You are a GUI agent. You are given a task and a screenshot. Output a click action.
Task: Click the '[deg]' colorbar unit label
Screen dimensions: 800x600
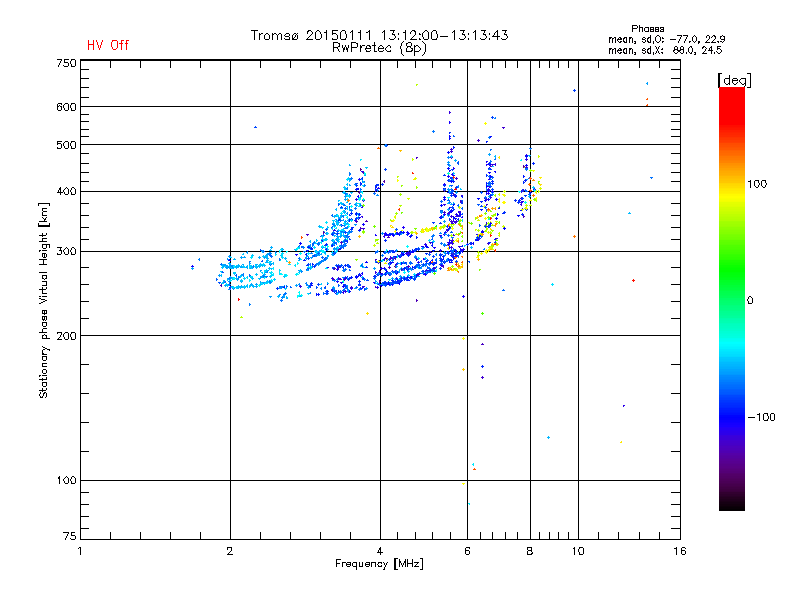point(734,80)
